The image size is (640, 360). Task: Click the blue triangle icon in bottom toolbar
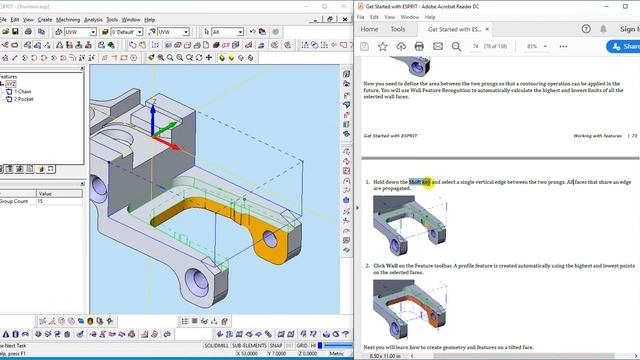pos(6,334)
